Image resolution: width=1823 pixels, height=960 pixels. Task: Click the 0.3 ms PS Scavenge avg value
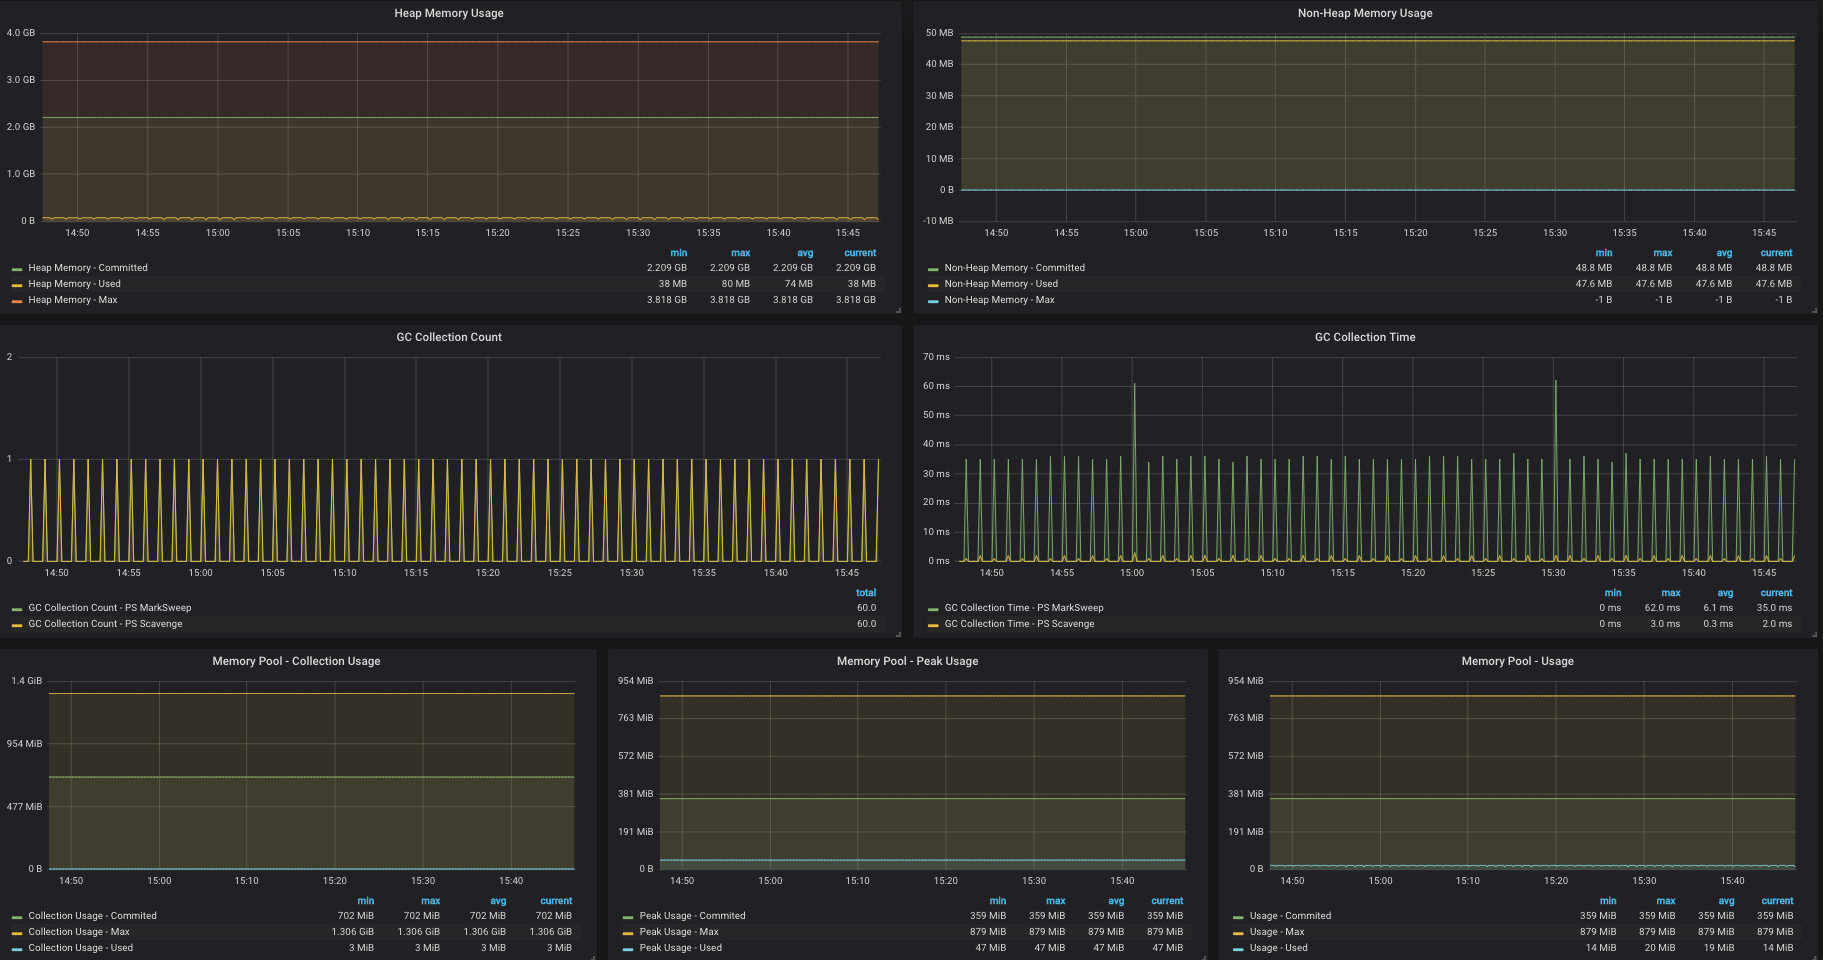click(1718, 624)
